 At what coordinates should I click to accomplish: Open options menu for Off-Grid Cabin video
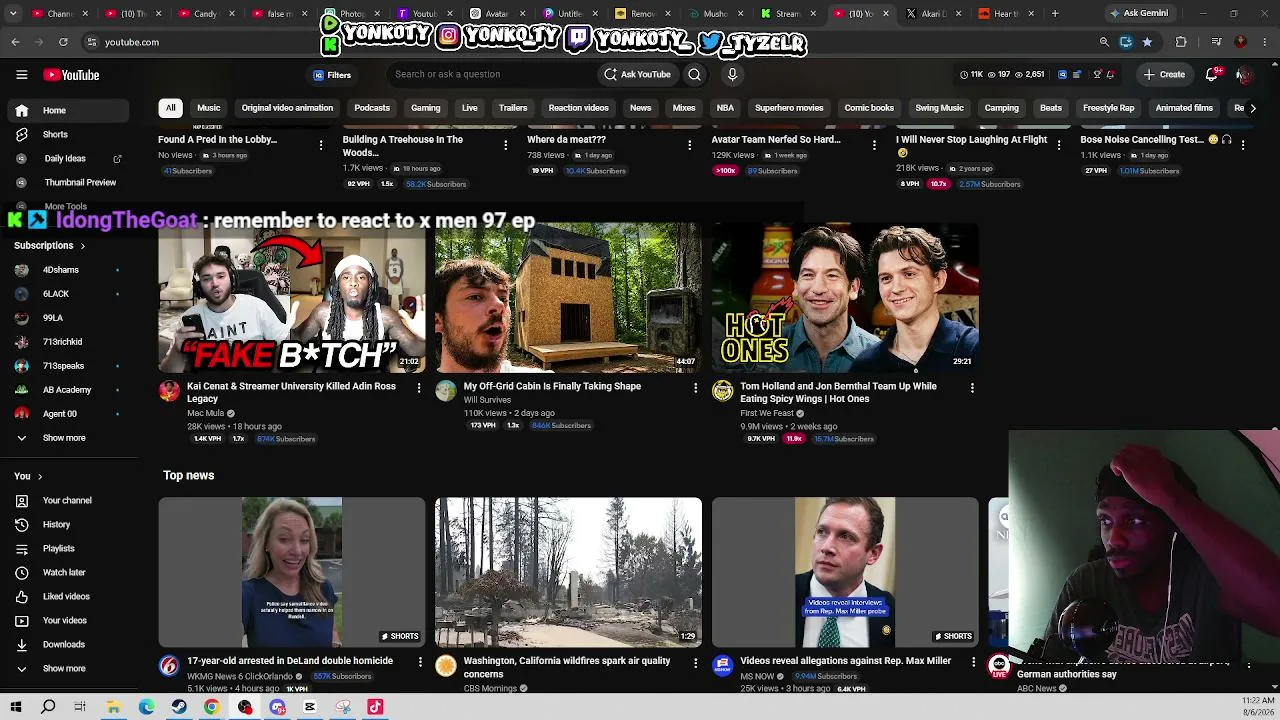(x=696, y=388)
